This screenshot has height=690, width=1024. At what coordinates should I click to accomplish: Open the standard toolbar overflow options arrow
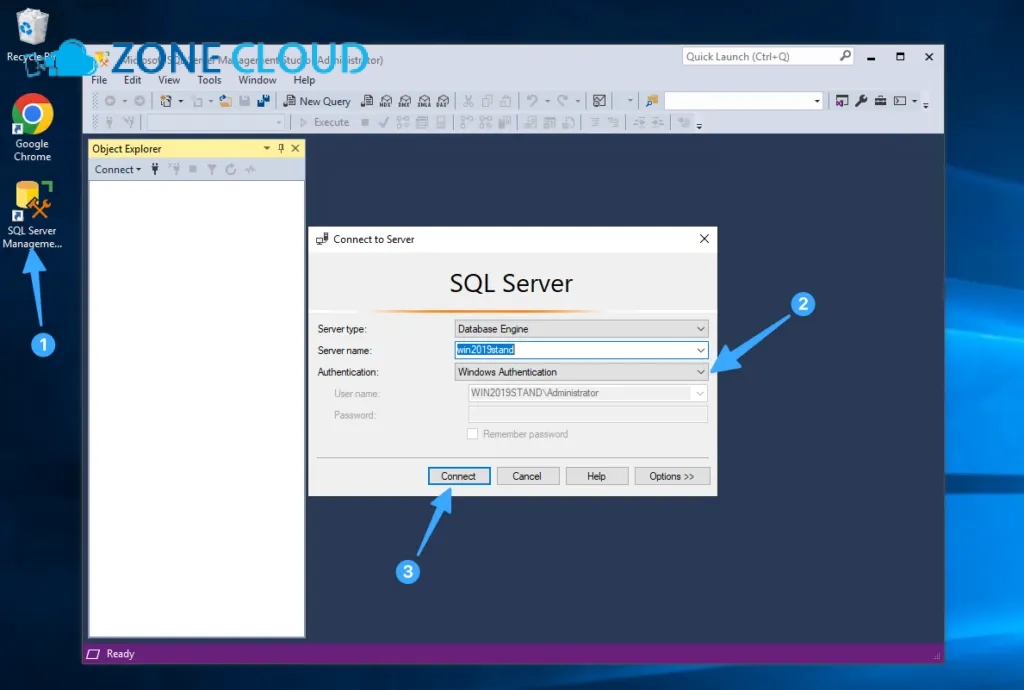(925, 103)
